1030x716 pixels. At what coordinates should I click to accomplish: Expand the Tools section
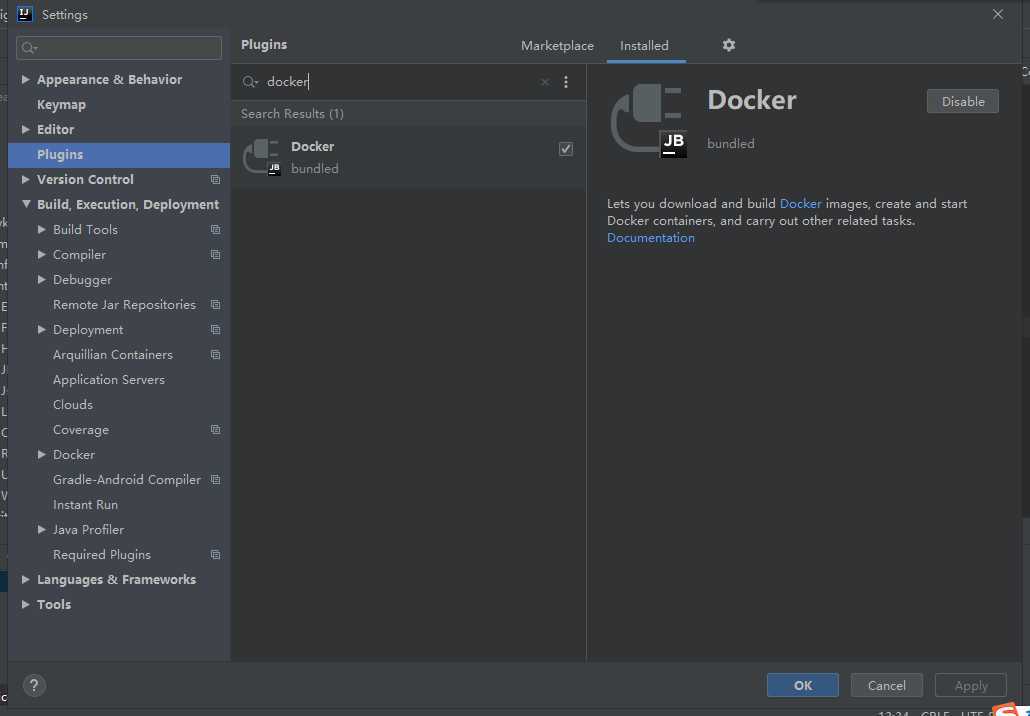(26, 604)
